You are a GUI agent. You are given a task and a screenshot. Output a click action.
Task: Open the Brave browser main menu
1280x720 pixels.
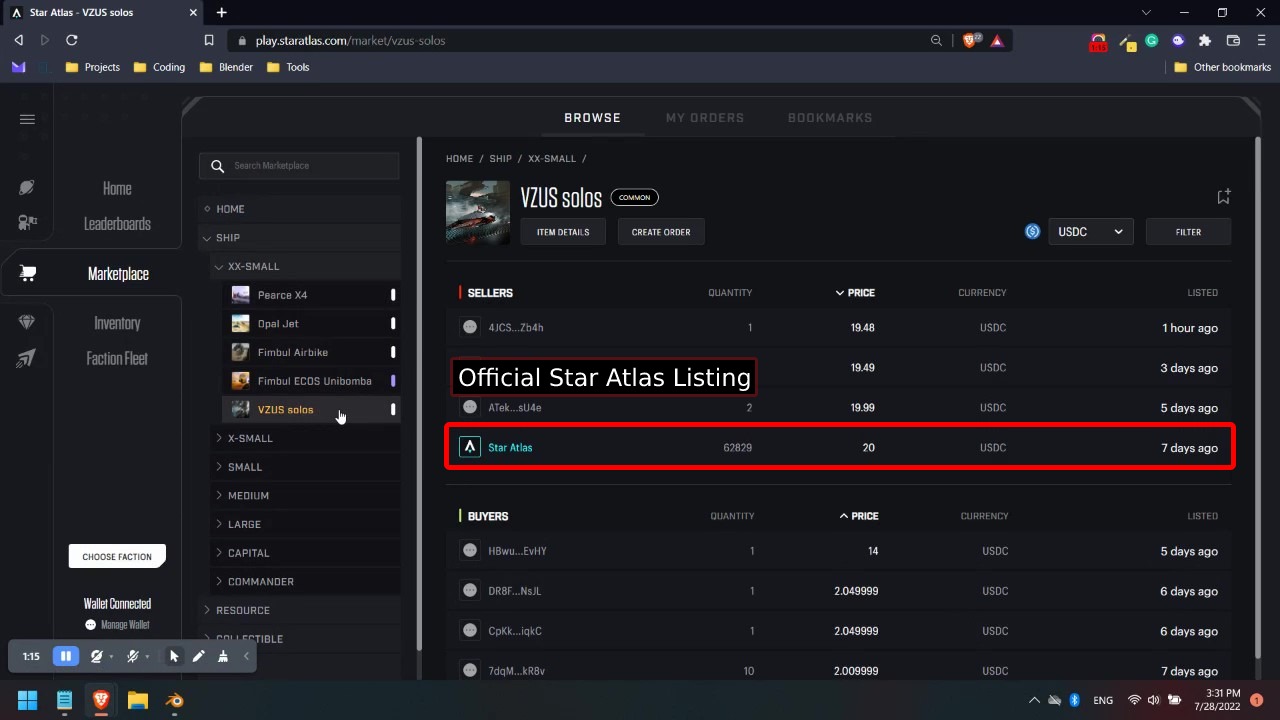(1261, 40)
